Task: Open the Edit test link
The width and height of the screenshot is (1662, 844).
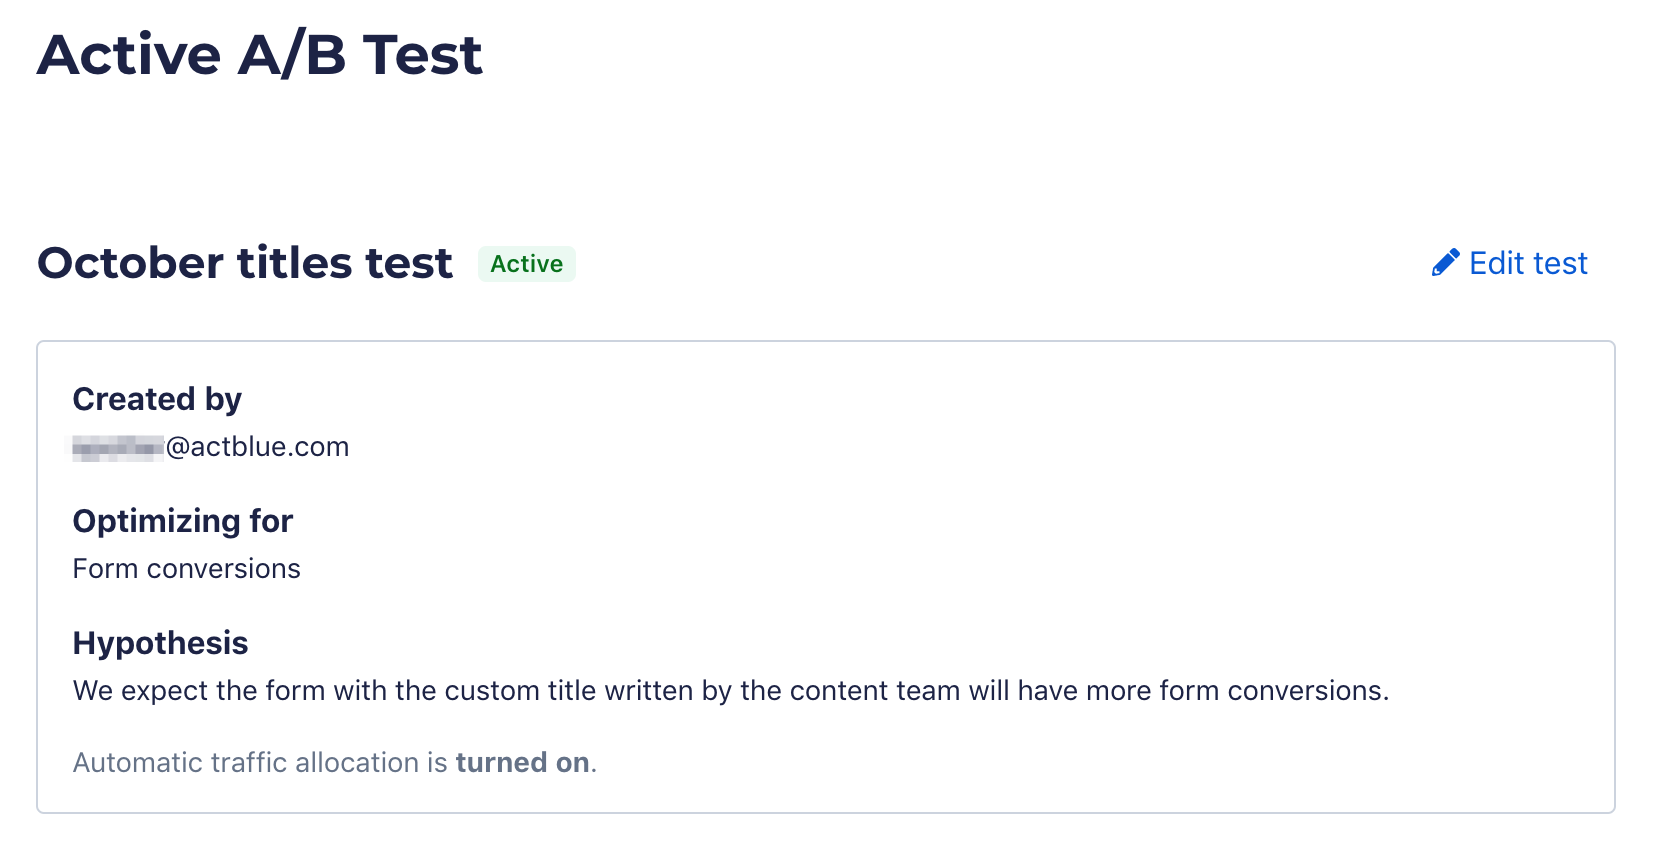Action: click(1527, 263)
